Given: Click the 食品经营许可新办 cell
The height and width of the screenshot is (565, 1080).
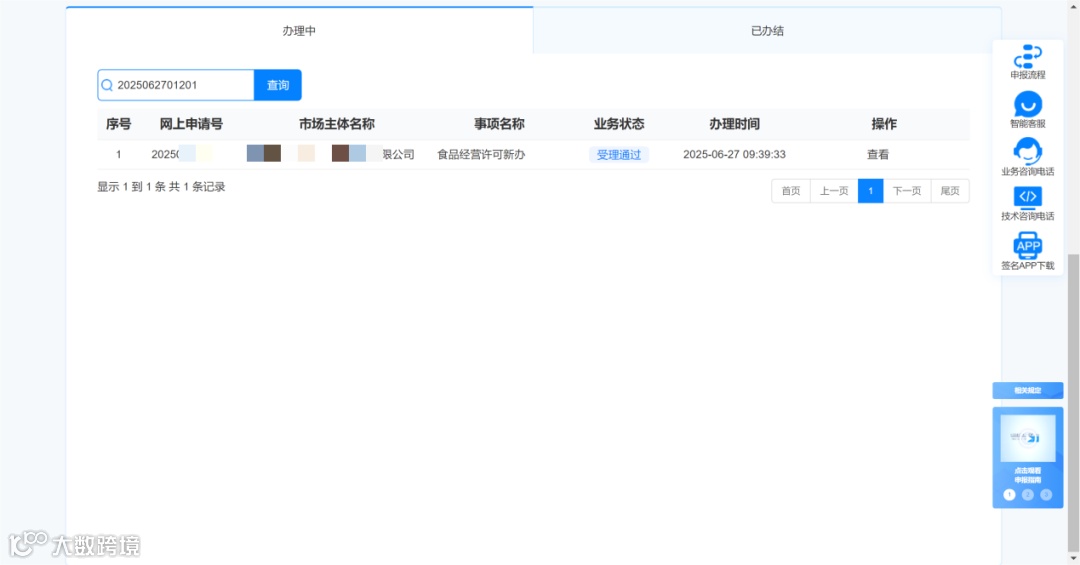Looking at the screenshot, I should [x=481, y=154].
